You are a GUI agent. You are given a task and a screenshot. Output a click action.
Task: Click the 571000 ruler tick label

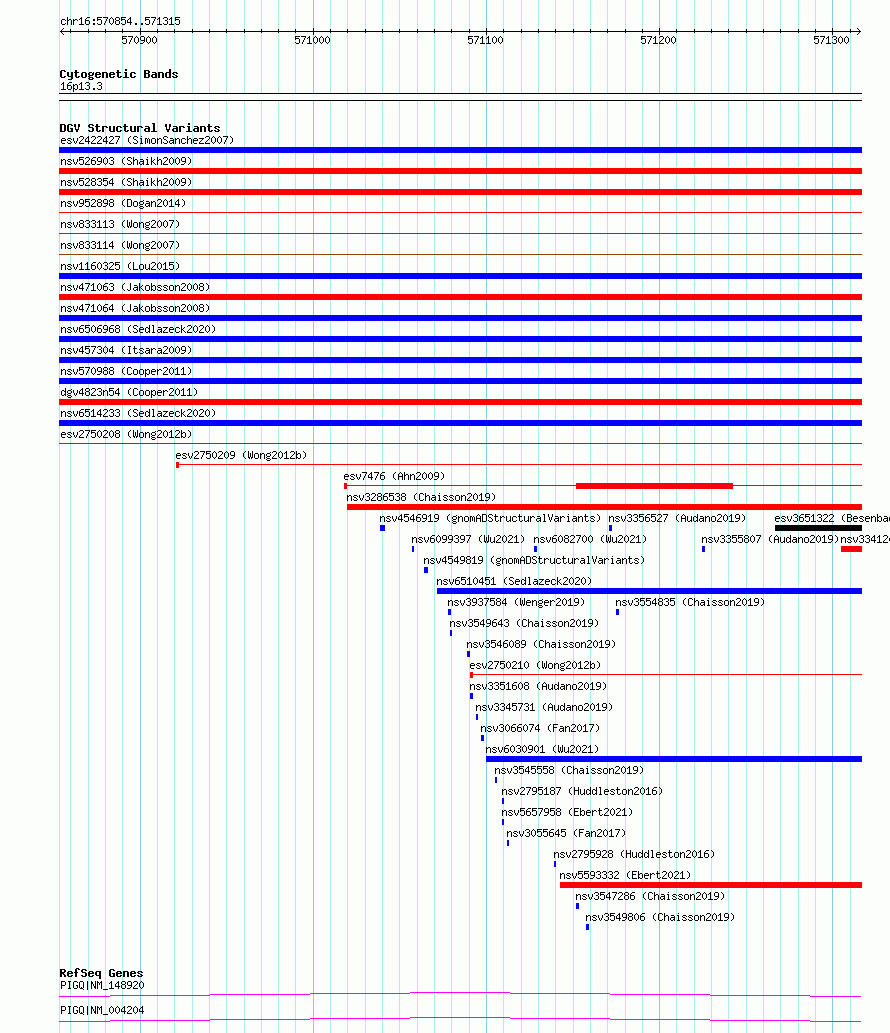(312, 41)
